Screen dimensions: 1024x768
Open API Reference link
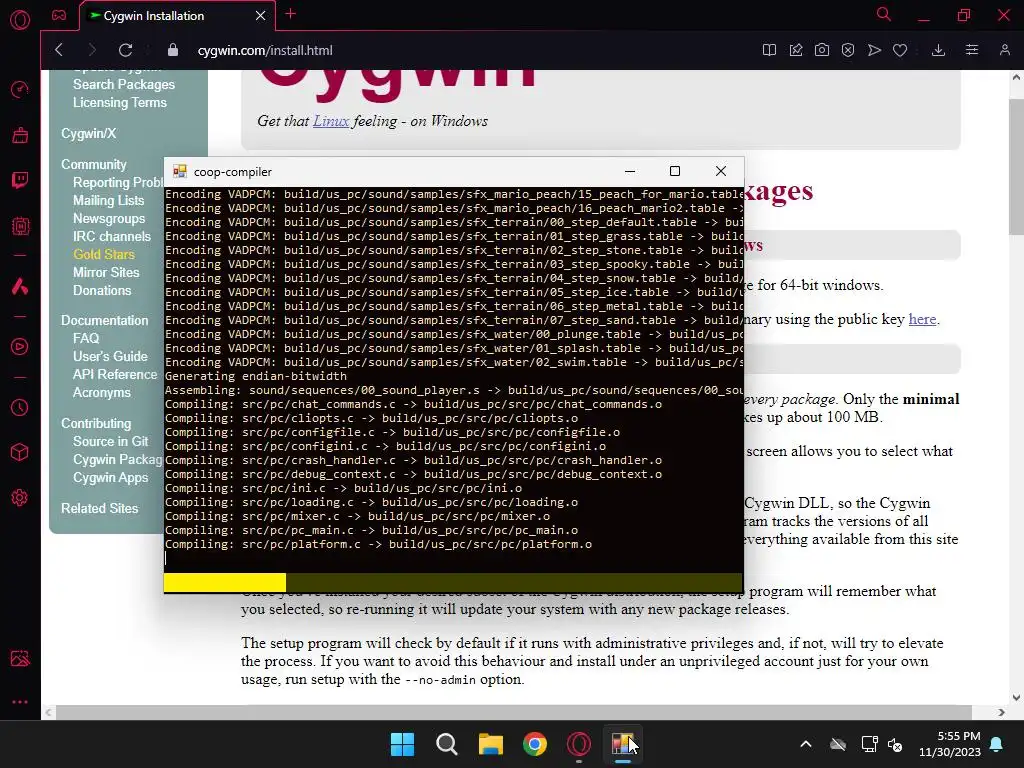115,374
